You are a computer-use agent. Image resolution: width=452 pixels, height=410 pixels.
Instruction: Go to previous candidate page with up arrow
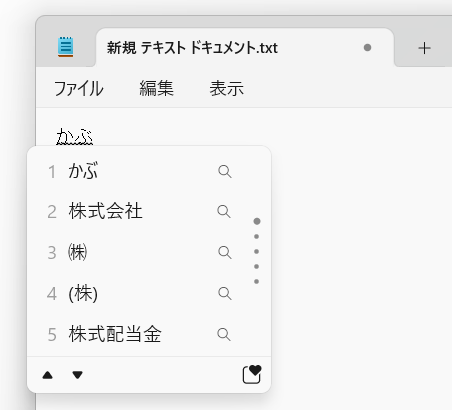48,375
